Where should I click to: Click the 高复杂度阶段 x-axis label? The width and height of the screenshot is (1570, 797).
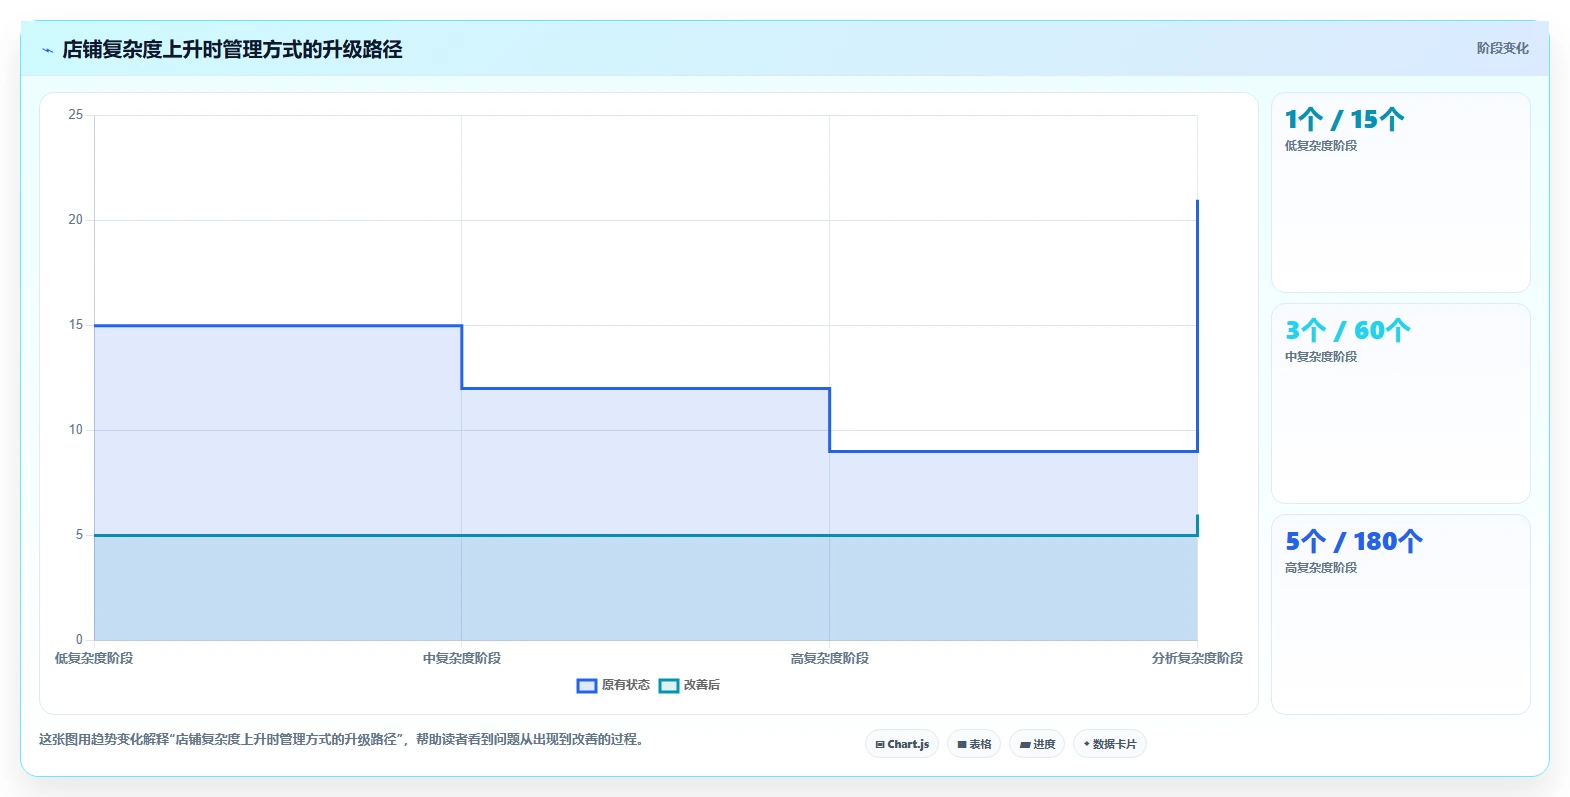830,658
